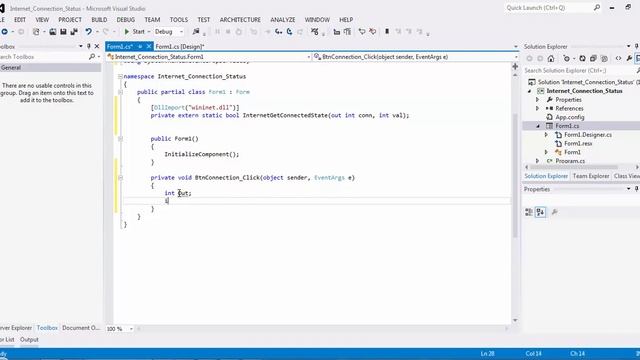
Task: Toggle Show All Files in Solution Explorer
Action: point(604,58)
